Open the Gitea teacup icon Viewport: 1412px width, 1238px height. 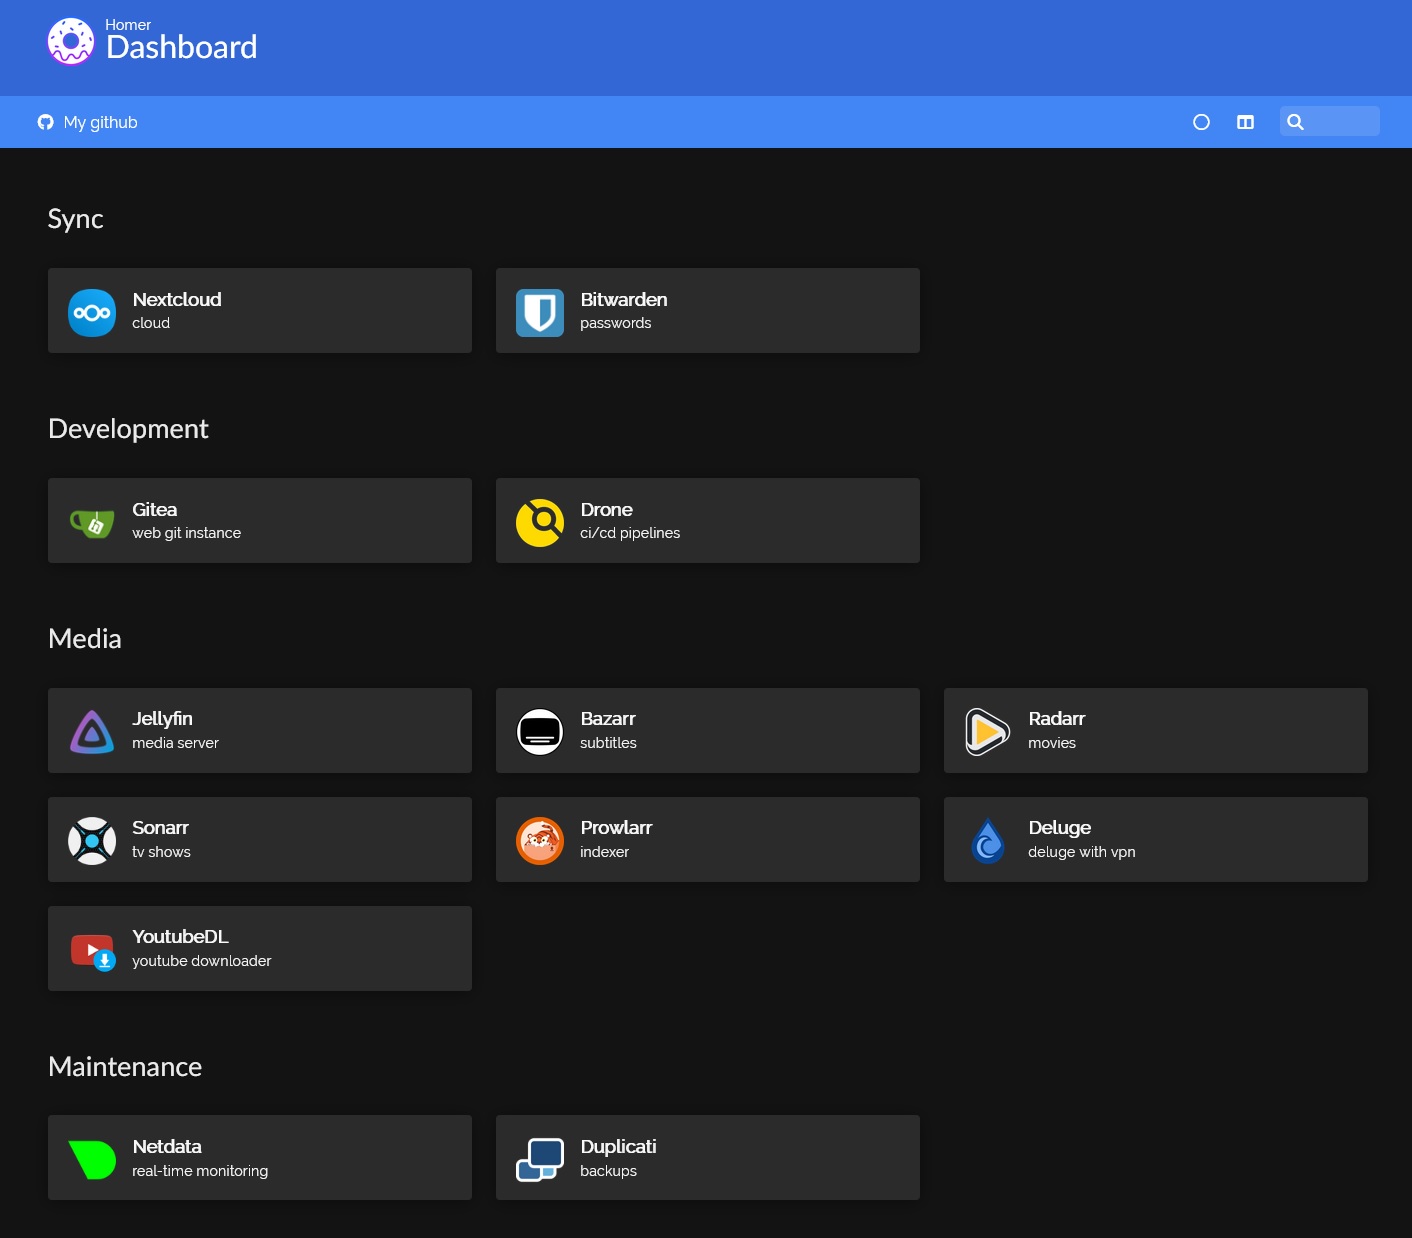tap(92, 523)
